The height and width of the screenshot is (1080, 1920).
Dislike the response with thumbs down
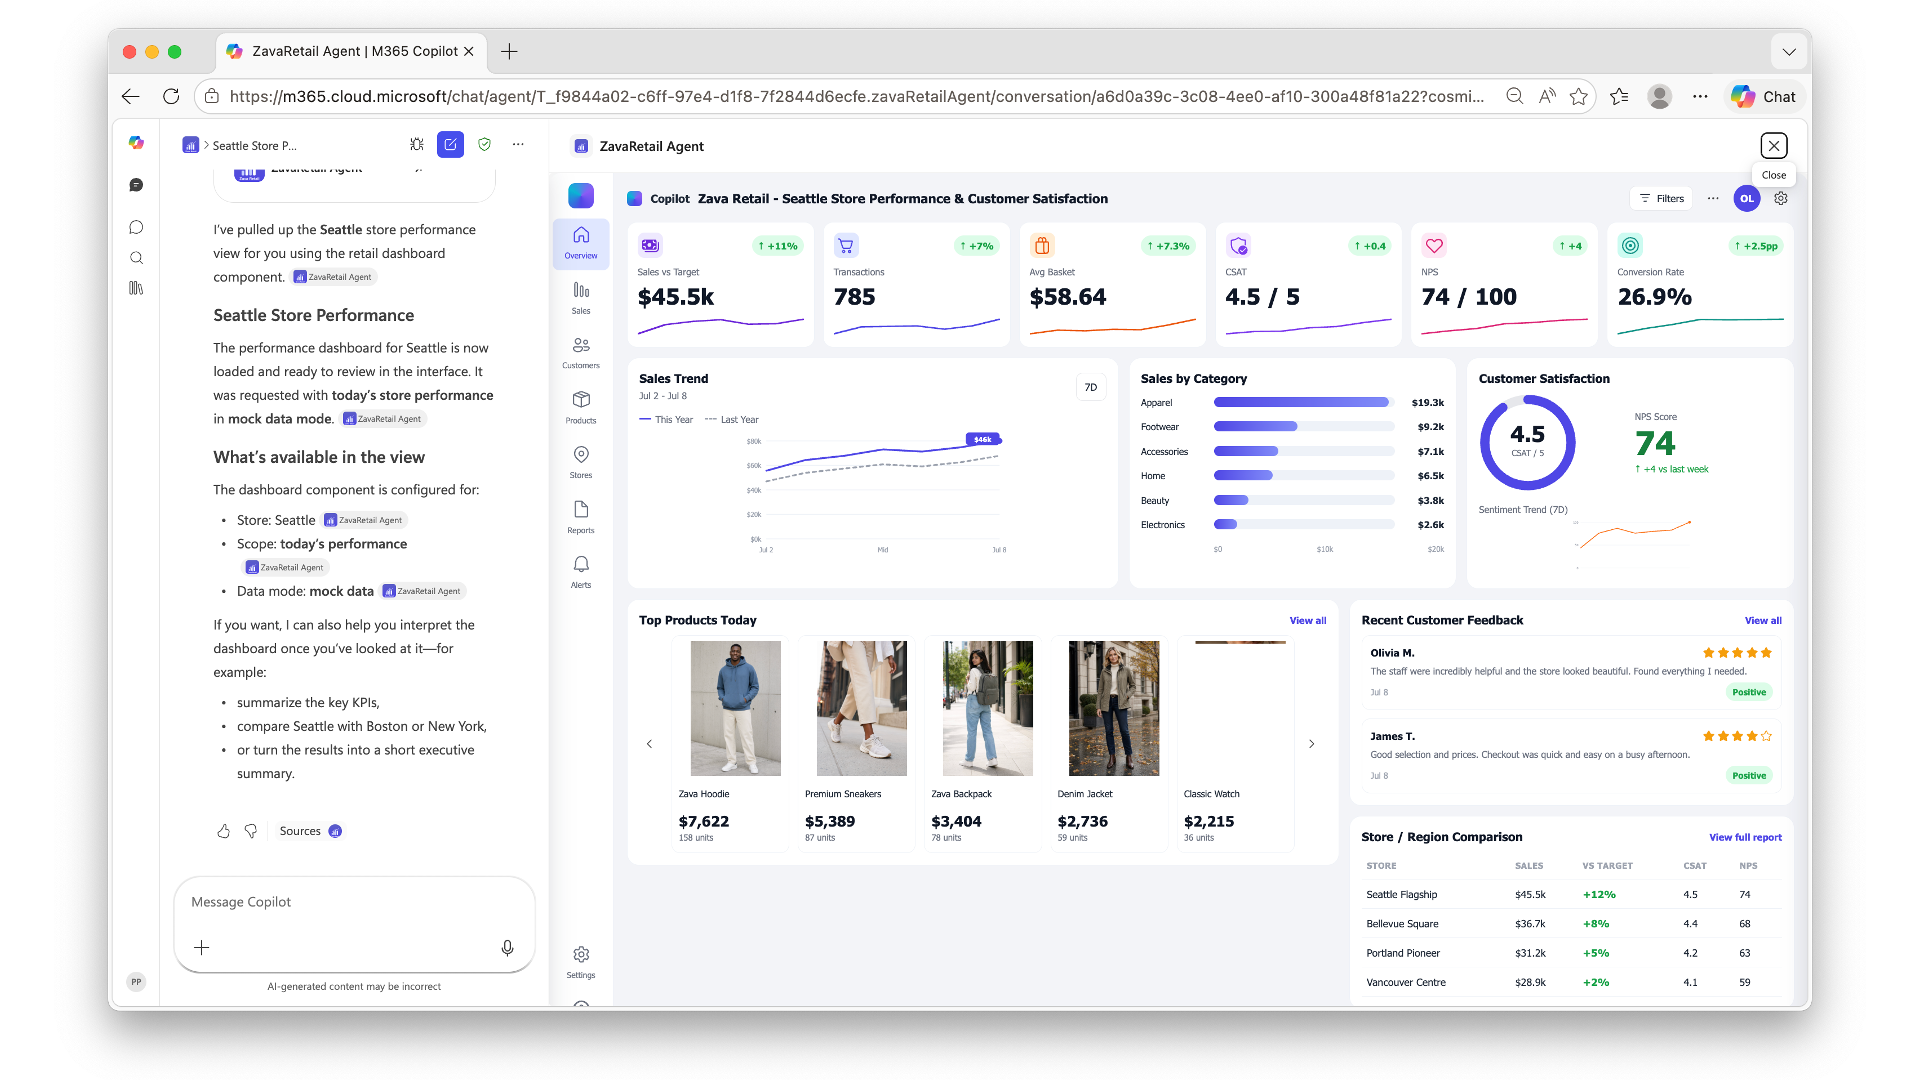(x=251, y=831)
